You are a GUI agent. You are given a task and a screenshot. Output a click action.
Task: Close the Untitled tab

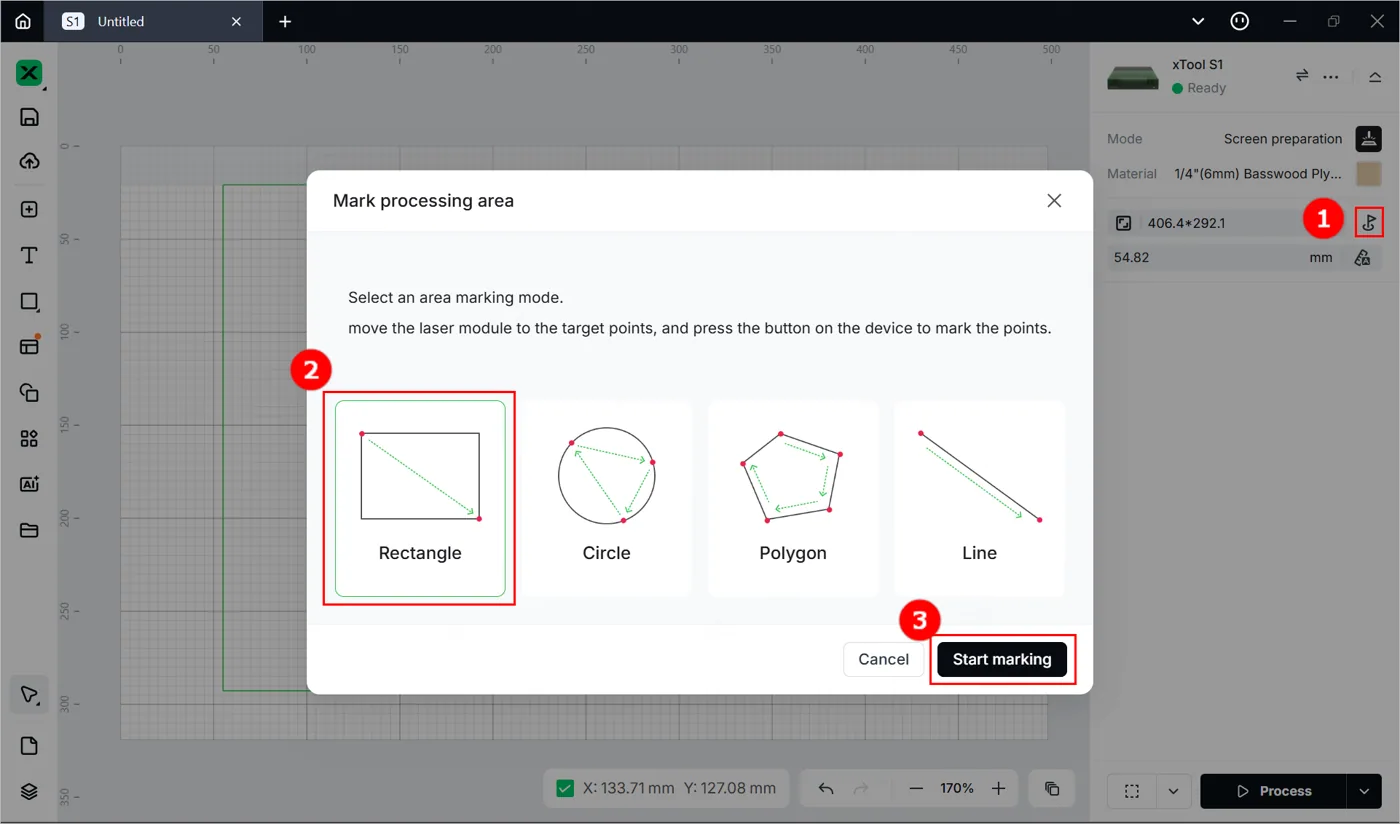pyautogui.click(x=236, y=21)
